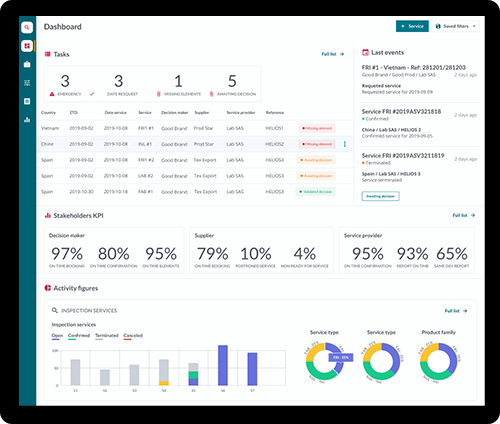
Task: Click the Stakeholders KPI chart icon
Action: tap(48, 216)
